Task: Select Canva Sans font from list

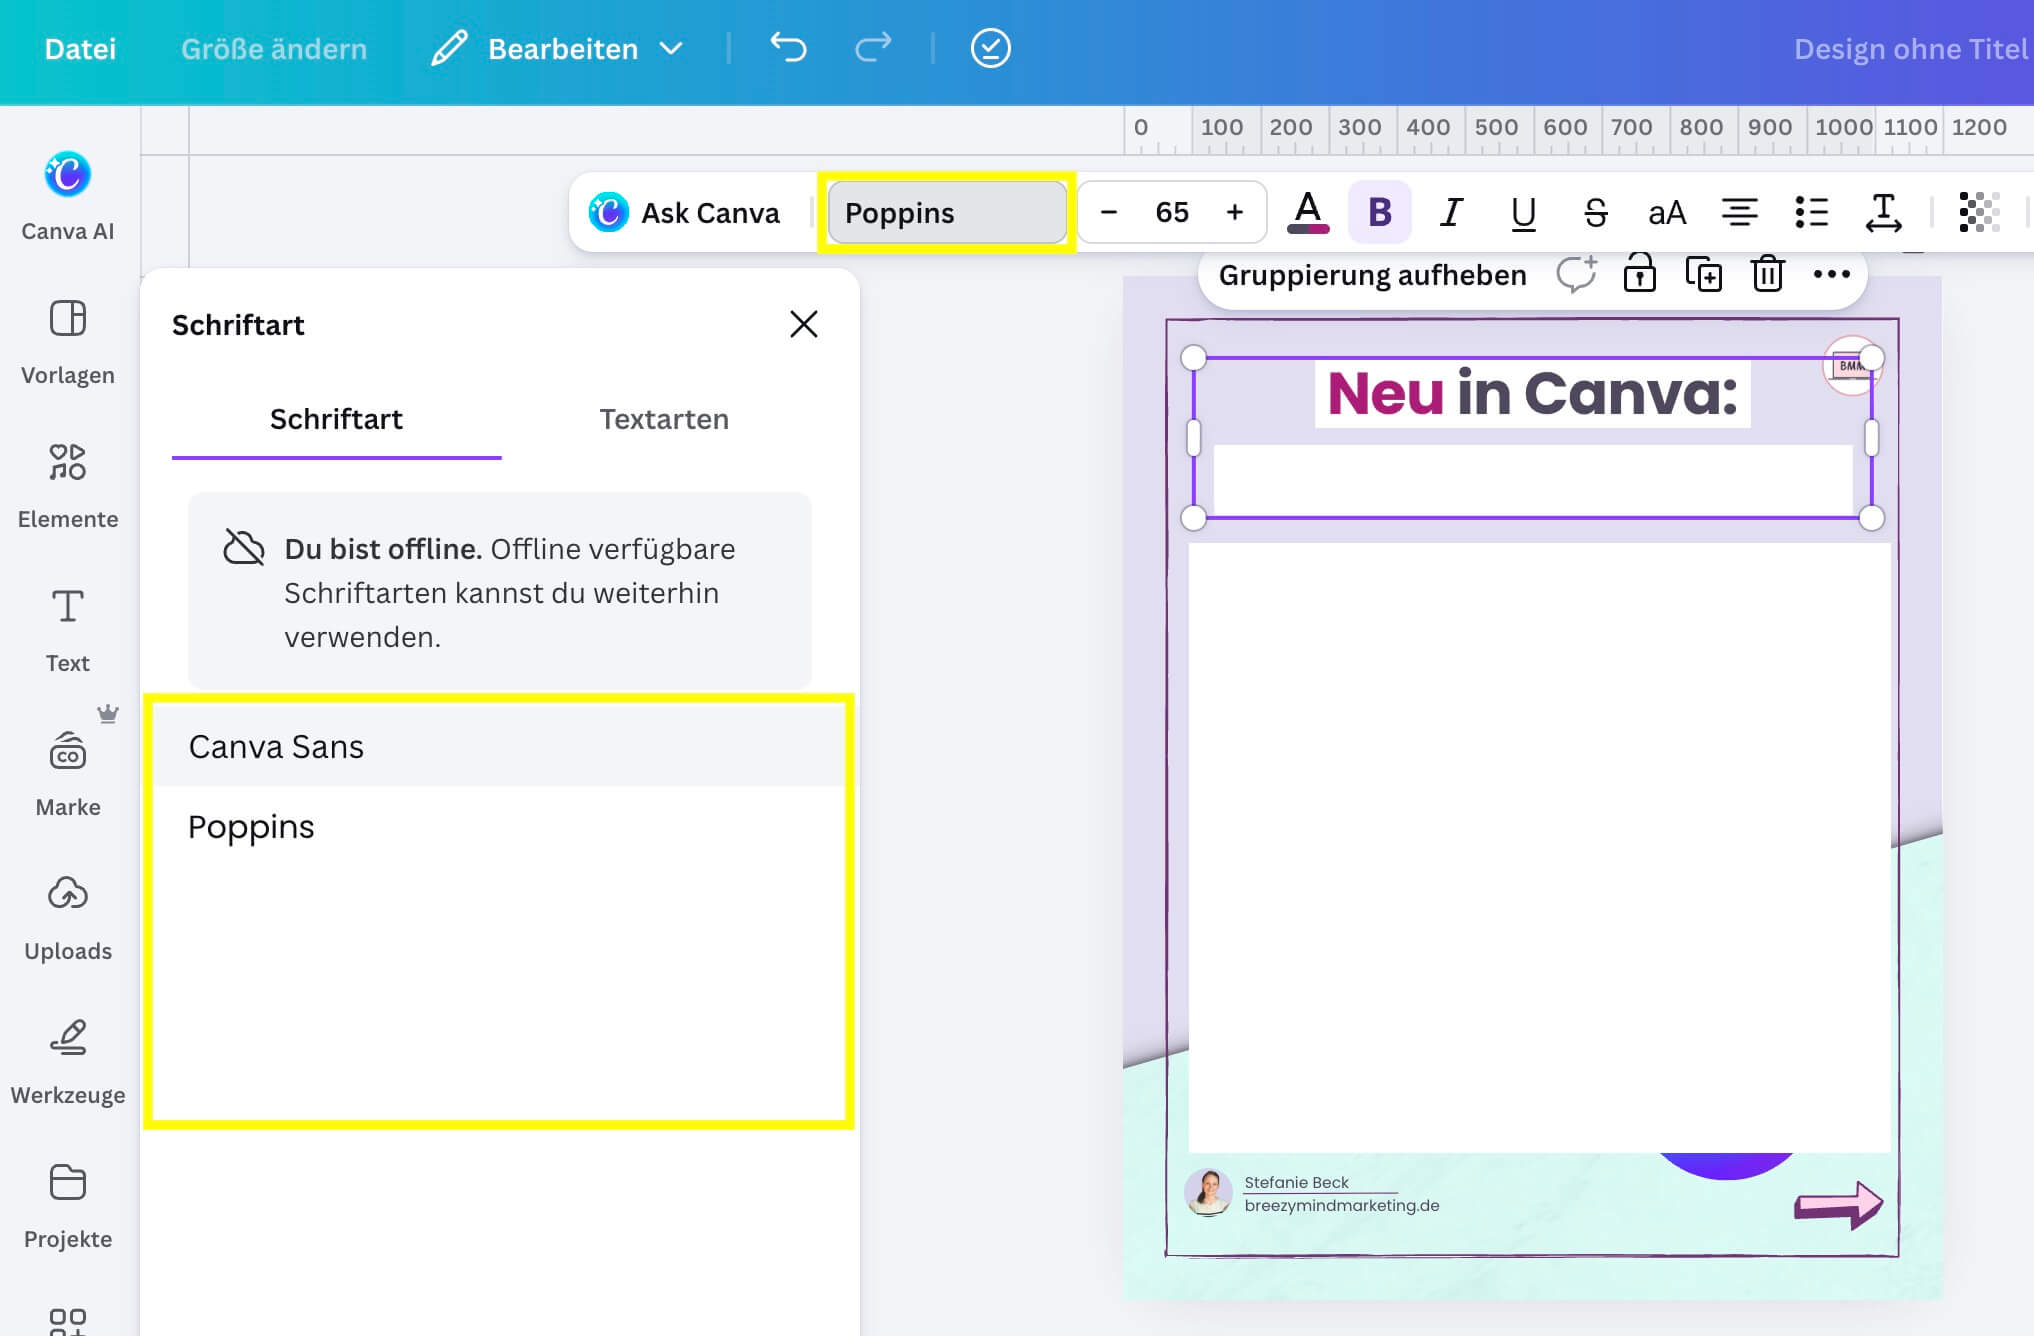Action: point(276,747)
